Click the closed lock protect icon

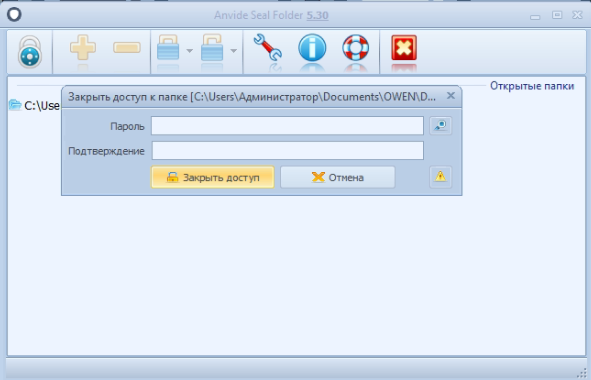(x=168, y=48)
